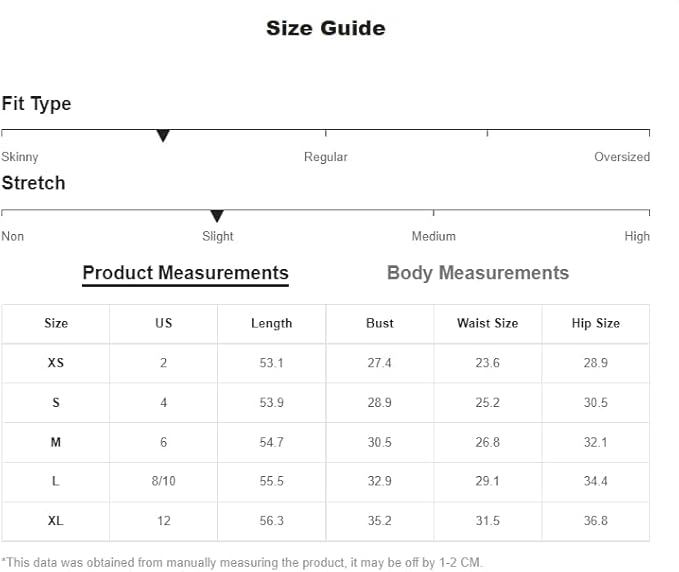Click the Stretch triangle marker
The width and height of the screenshot is (679, 572).
pos(217,216)
